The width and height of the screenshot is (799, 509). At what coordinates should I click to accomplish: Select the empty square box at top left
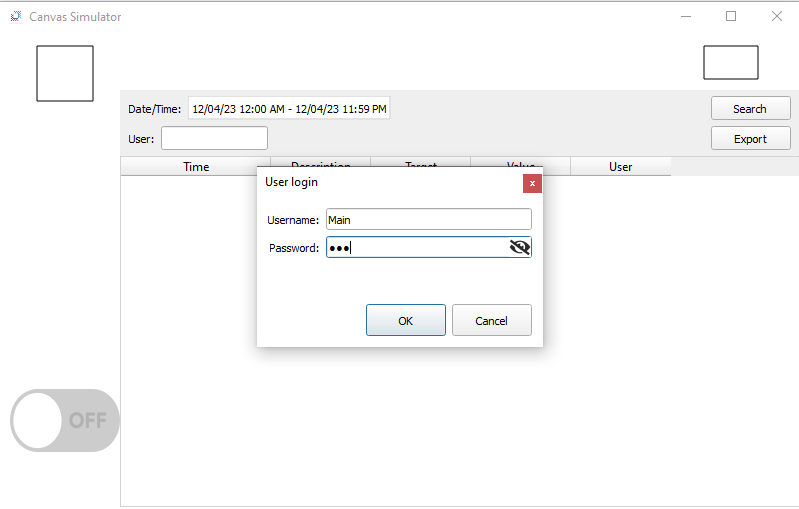tap(65, 73)
